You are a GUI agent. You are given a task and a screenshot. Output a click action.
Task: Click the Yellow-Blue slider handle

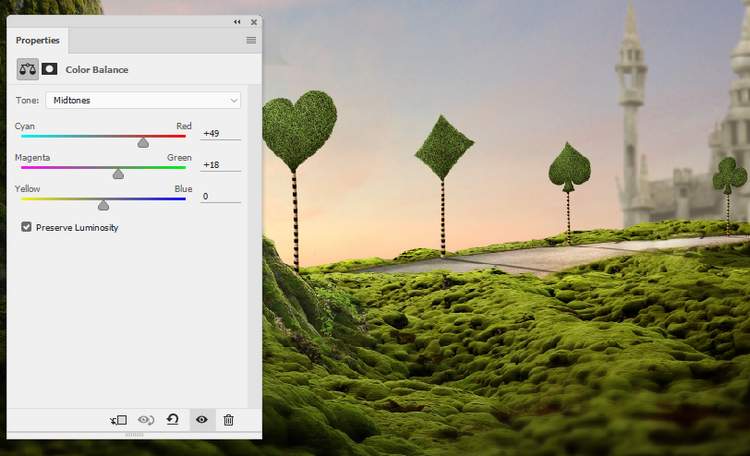103,205
